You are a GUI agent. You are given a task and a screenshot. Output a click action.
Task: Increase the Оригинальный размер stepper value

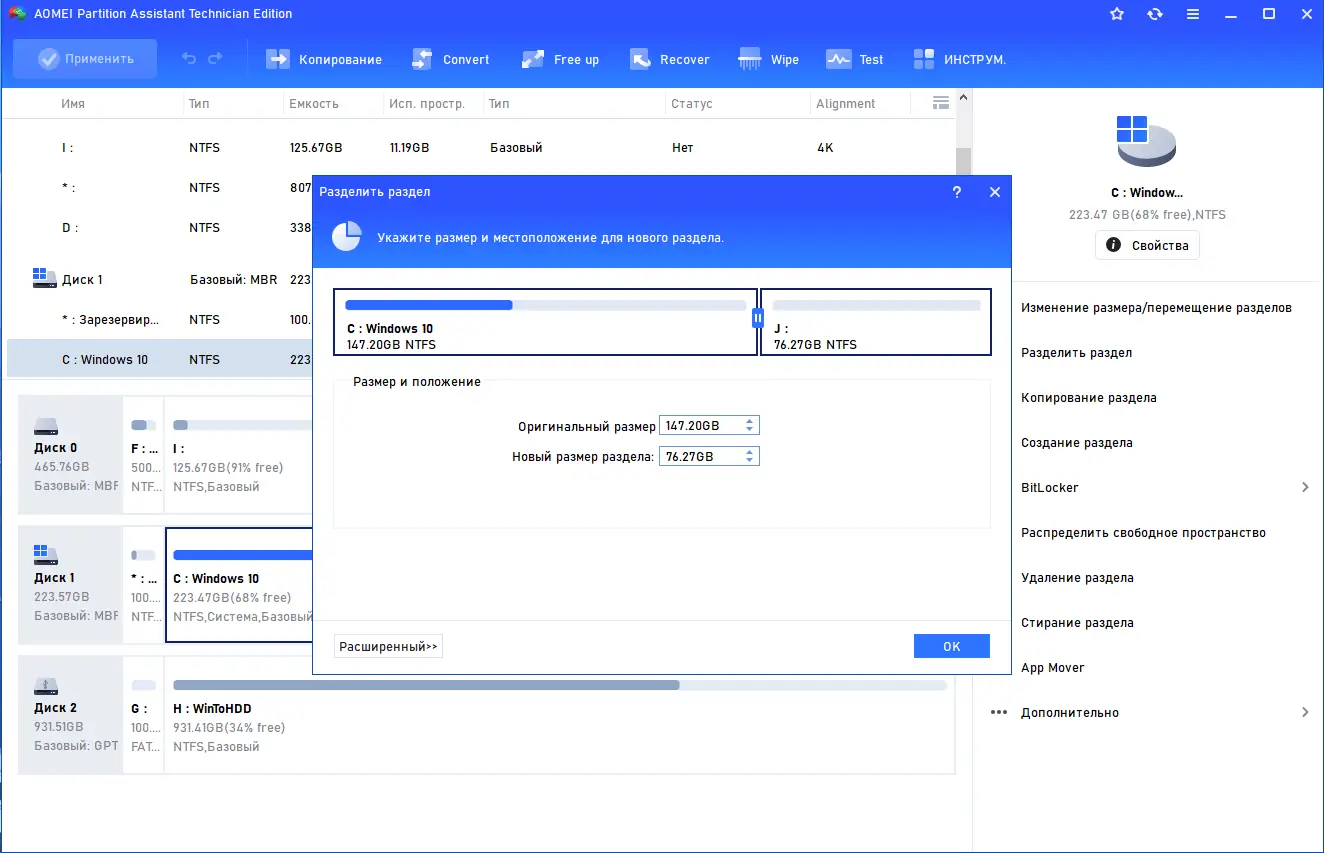[750, 421]
